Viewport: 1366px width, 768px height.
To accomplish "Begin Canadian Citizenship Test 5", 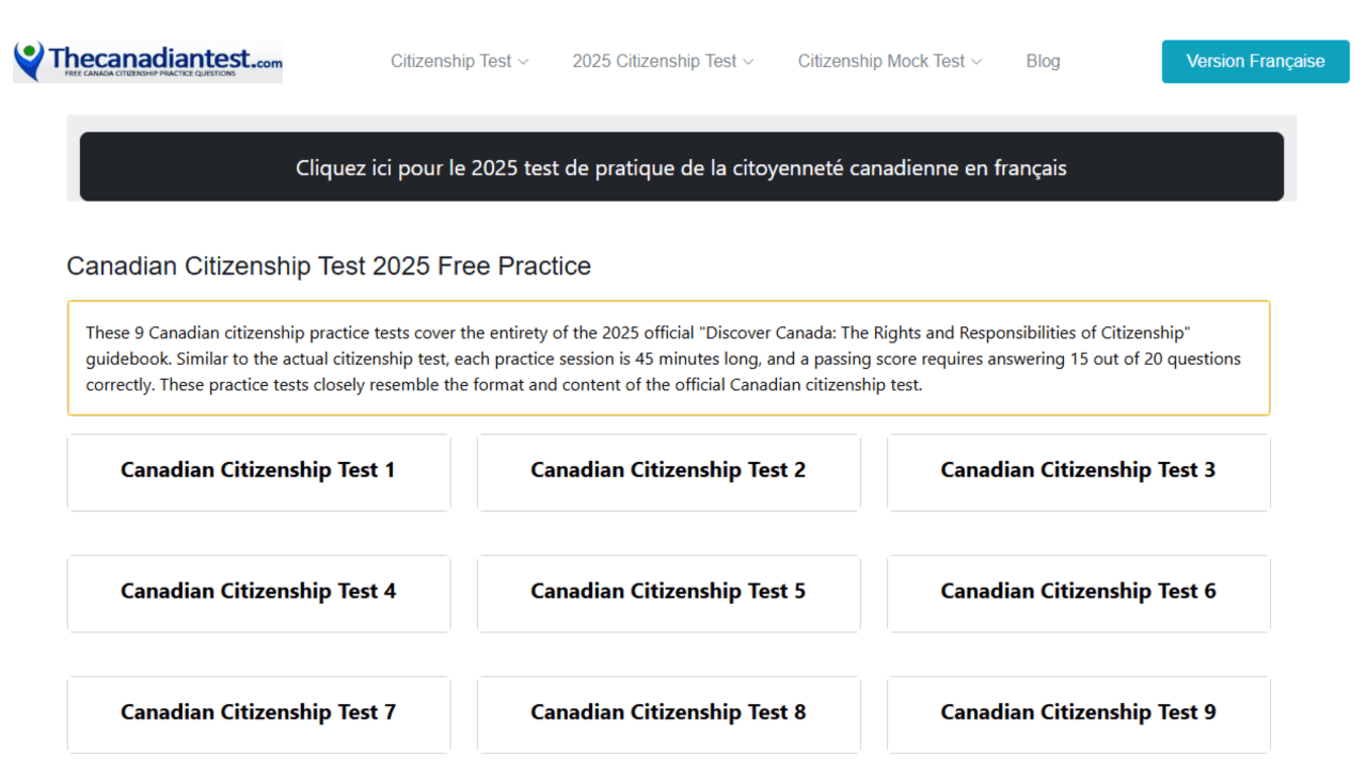I will click(x=668, y=592).
